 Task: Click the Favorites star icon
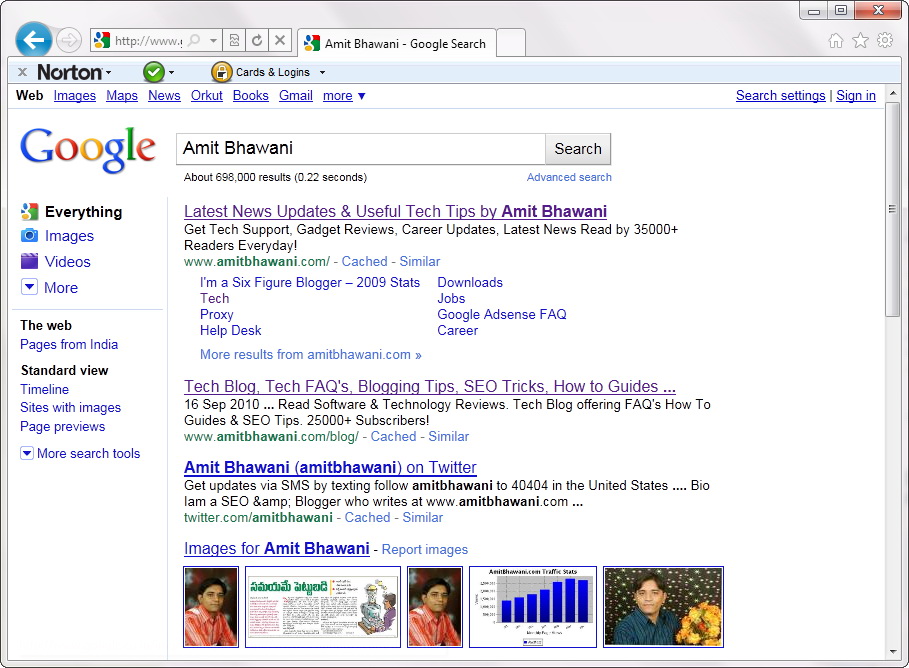(x=860, y=41)
